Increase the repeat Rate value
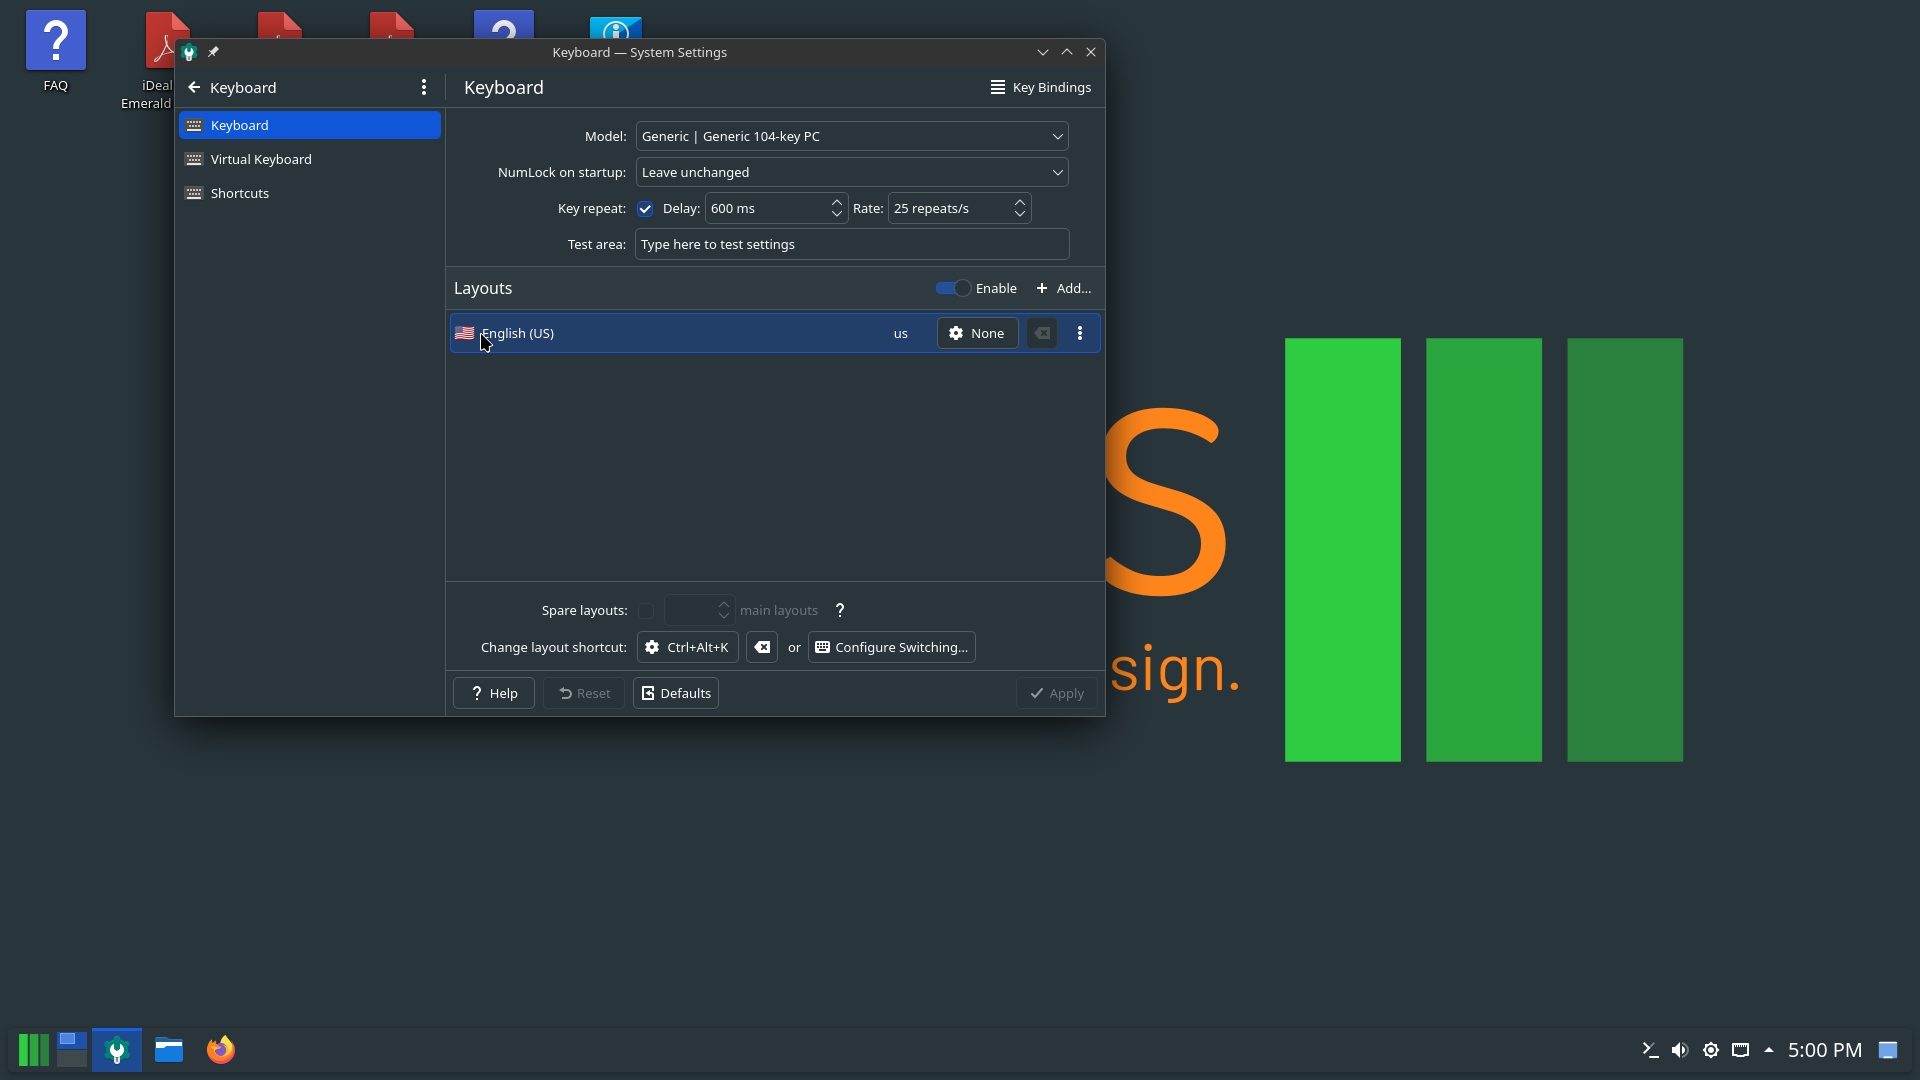The width and height of the screenshot is (1920, 1080). 1020,202
